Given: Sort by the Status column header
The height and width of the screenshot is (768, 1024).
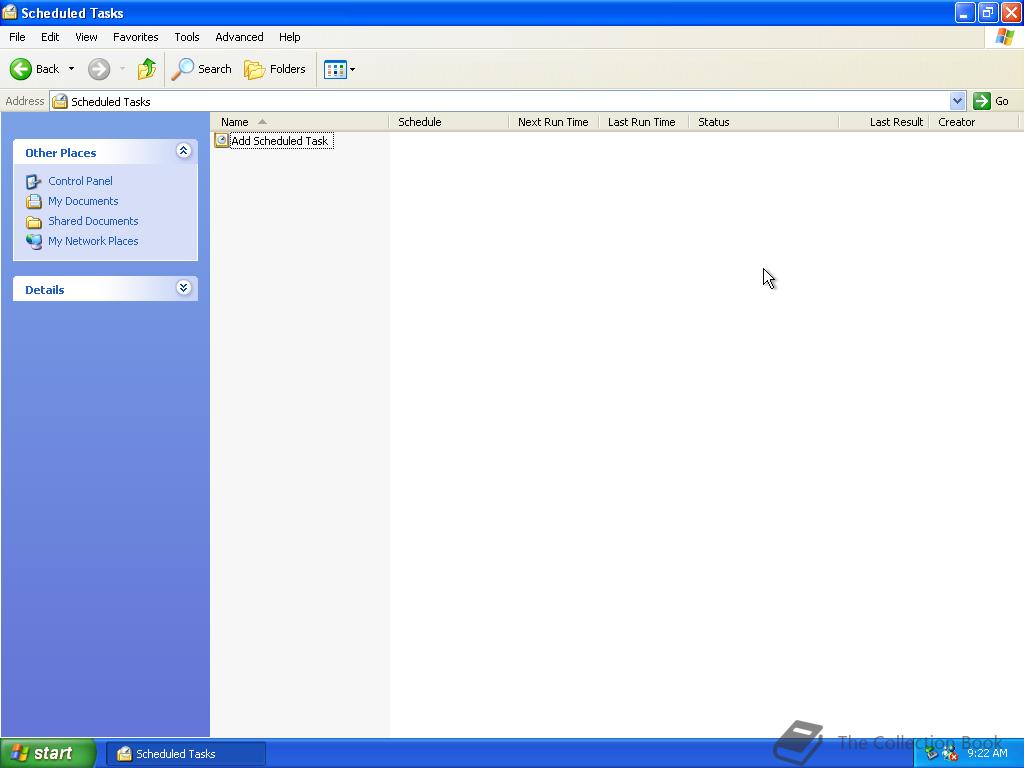Looking at the screenshot, I should (763, 122).
